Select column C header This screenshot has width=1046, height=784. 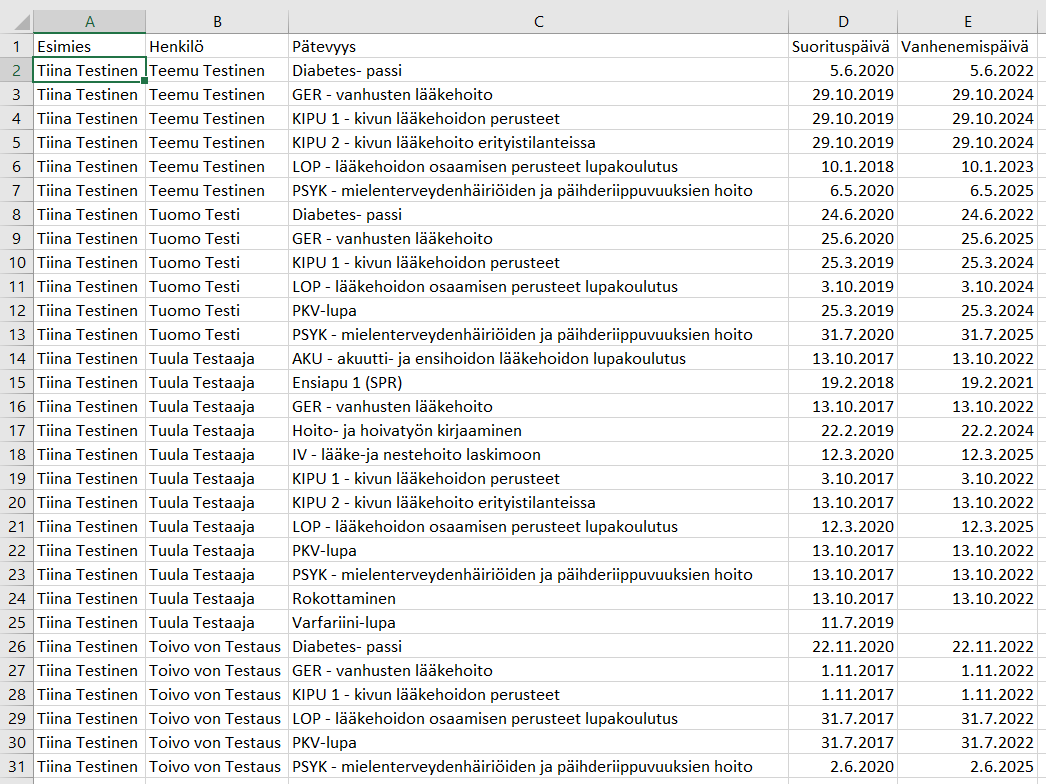tap(538, 22)
